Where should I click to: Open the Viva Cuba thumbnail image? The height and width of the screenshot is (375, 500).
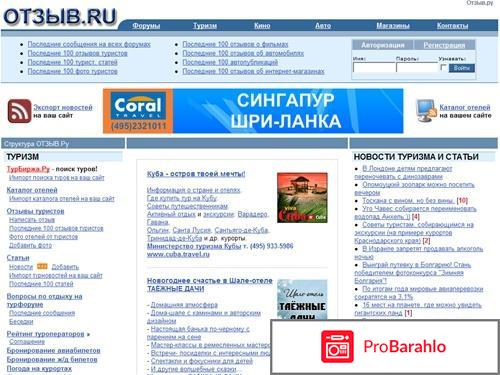302,198
